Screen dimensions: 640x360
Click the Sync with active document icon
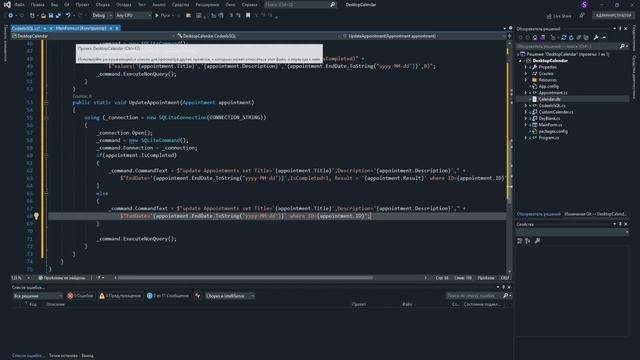click(x=564, y=38)
